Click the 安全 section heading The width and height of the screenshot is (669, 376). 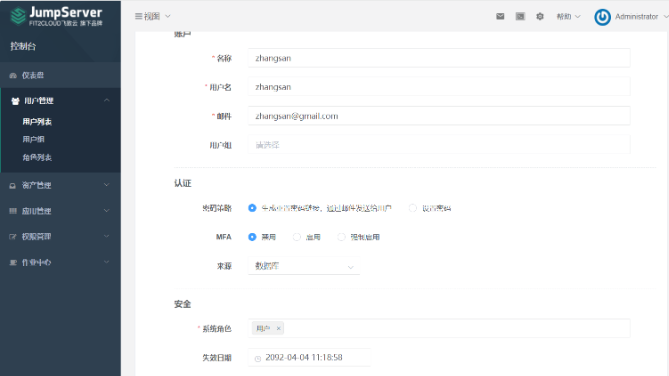[x=183, y=304]
